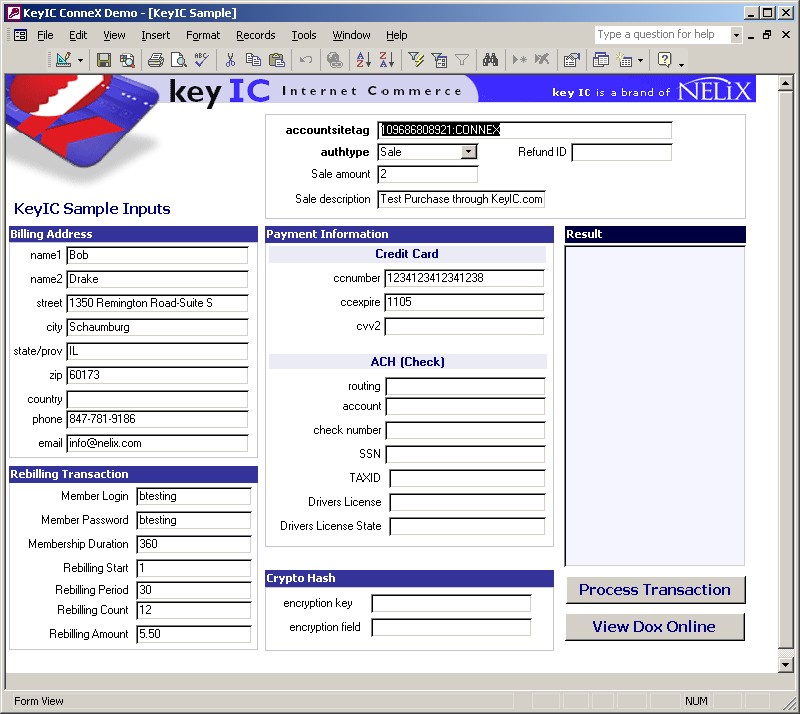This screenshot has width=800, height=714.
Task: Click the Cut scissors icon
Action: tap(230, 60)
